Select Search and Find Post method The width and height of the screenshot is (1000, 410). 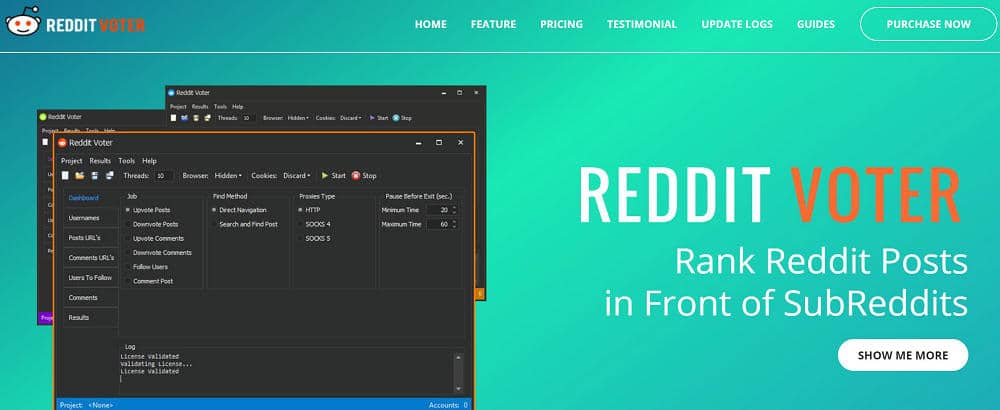pos(244,224)
